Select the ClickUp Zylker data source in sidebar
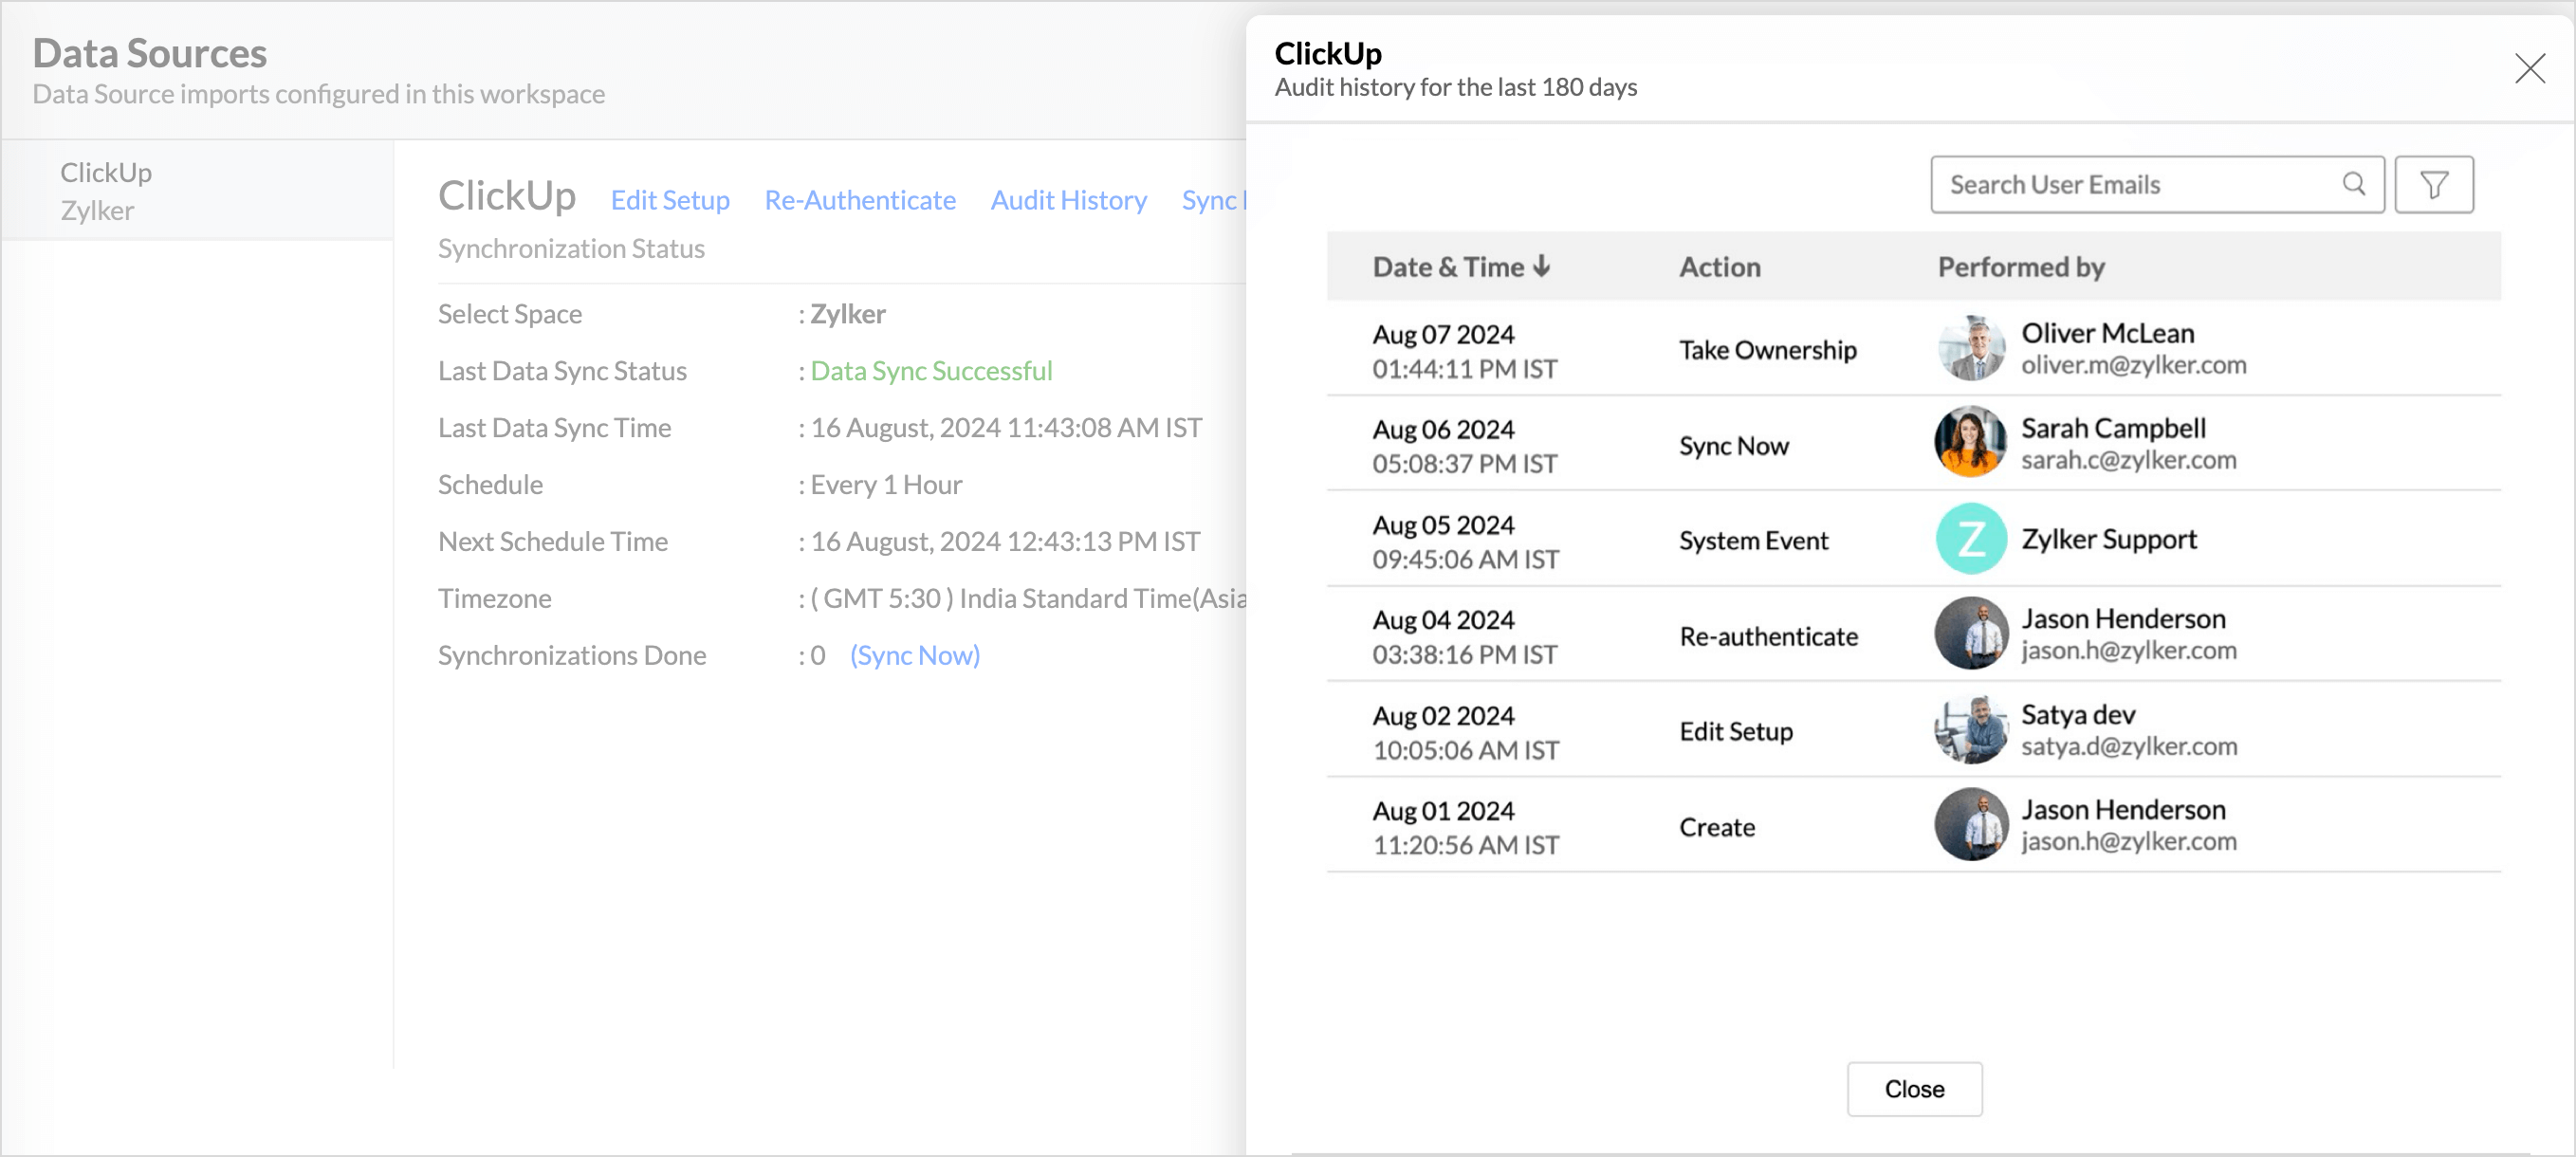Viewport: 2576px width, 1157px height. click(197, 190)
